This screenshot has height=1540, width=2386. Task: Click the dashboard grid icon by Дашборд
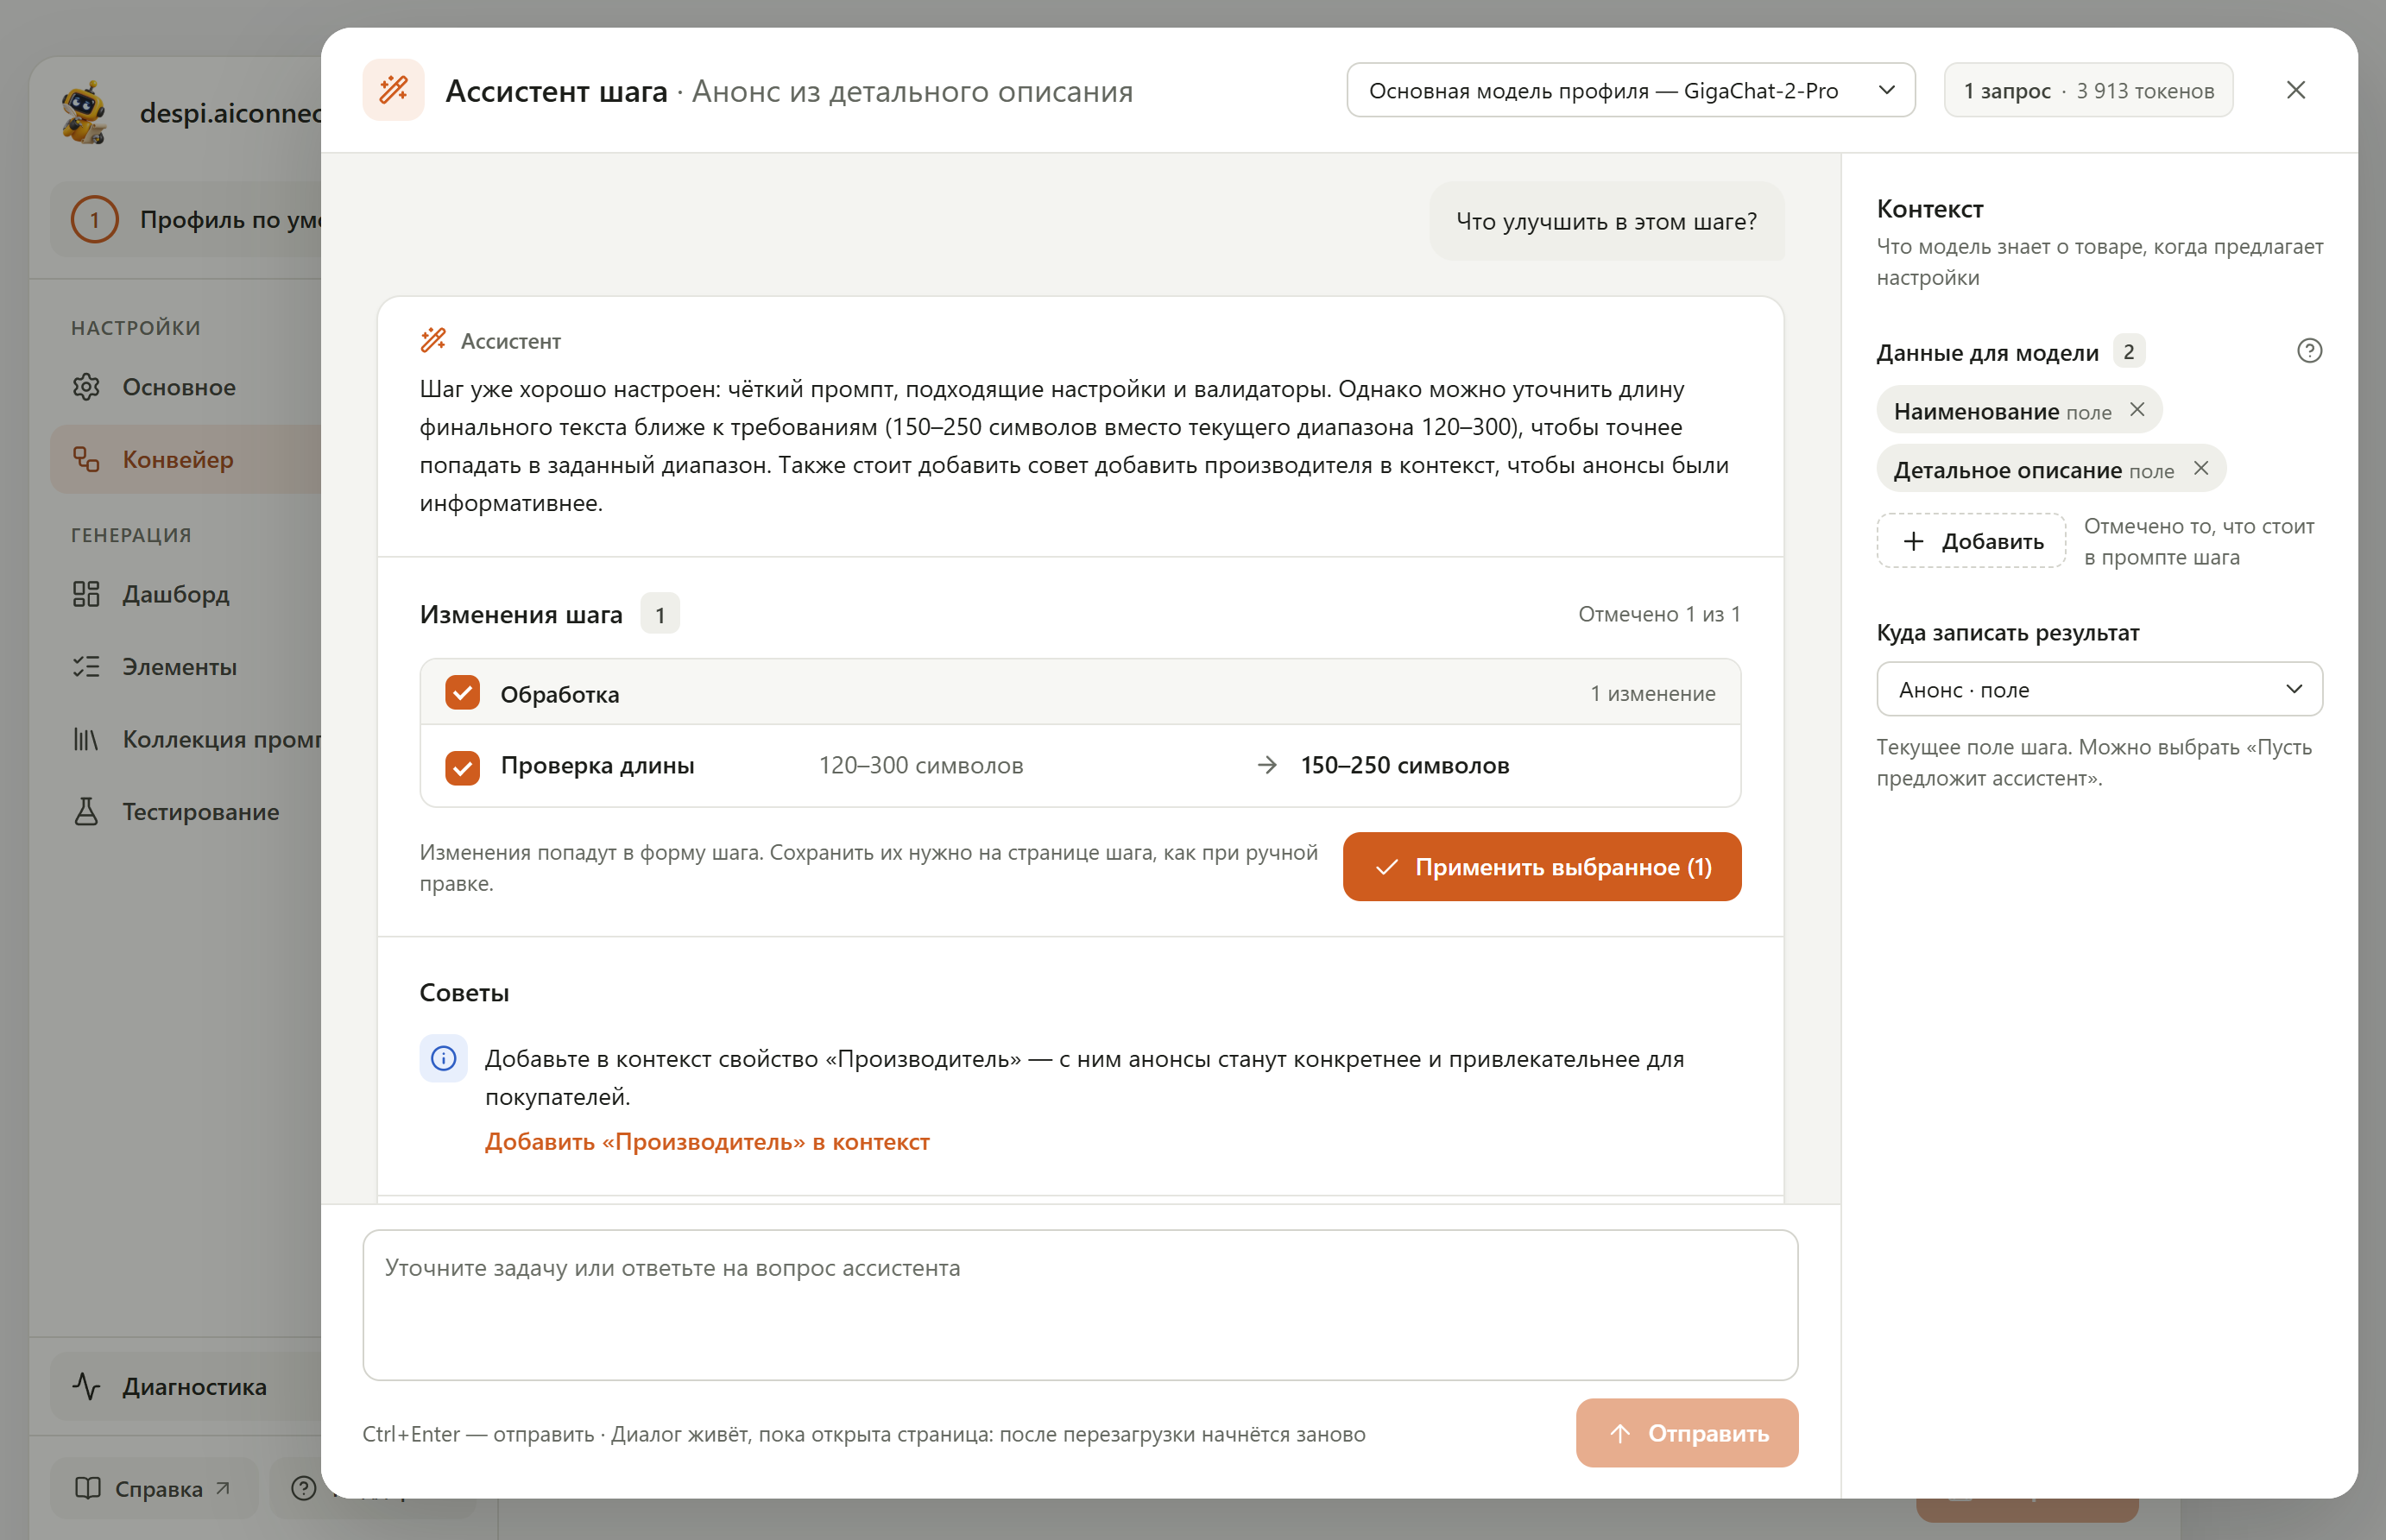[86, 594]
